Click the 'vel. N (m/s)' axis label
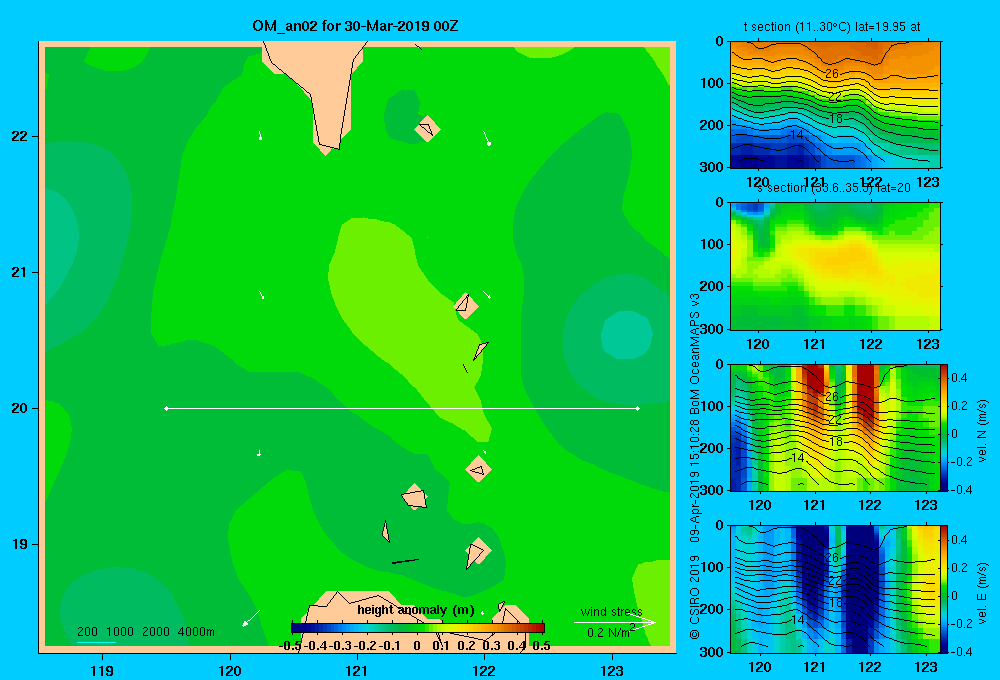This screenshot has height=680, width=1000. tap(983, 431)
